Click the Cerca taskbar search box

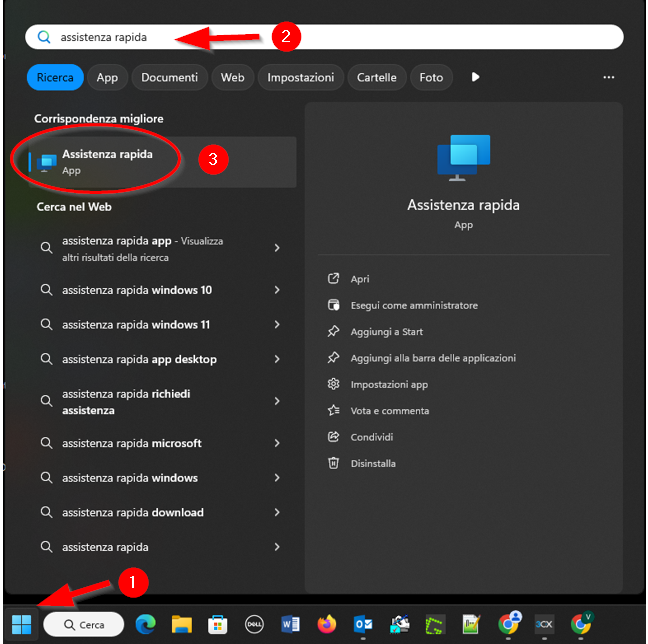(x=83, y=624)
